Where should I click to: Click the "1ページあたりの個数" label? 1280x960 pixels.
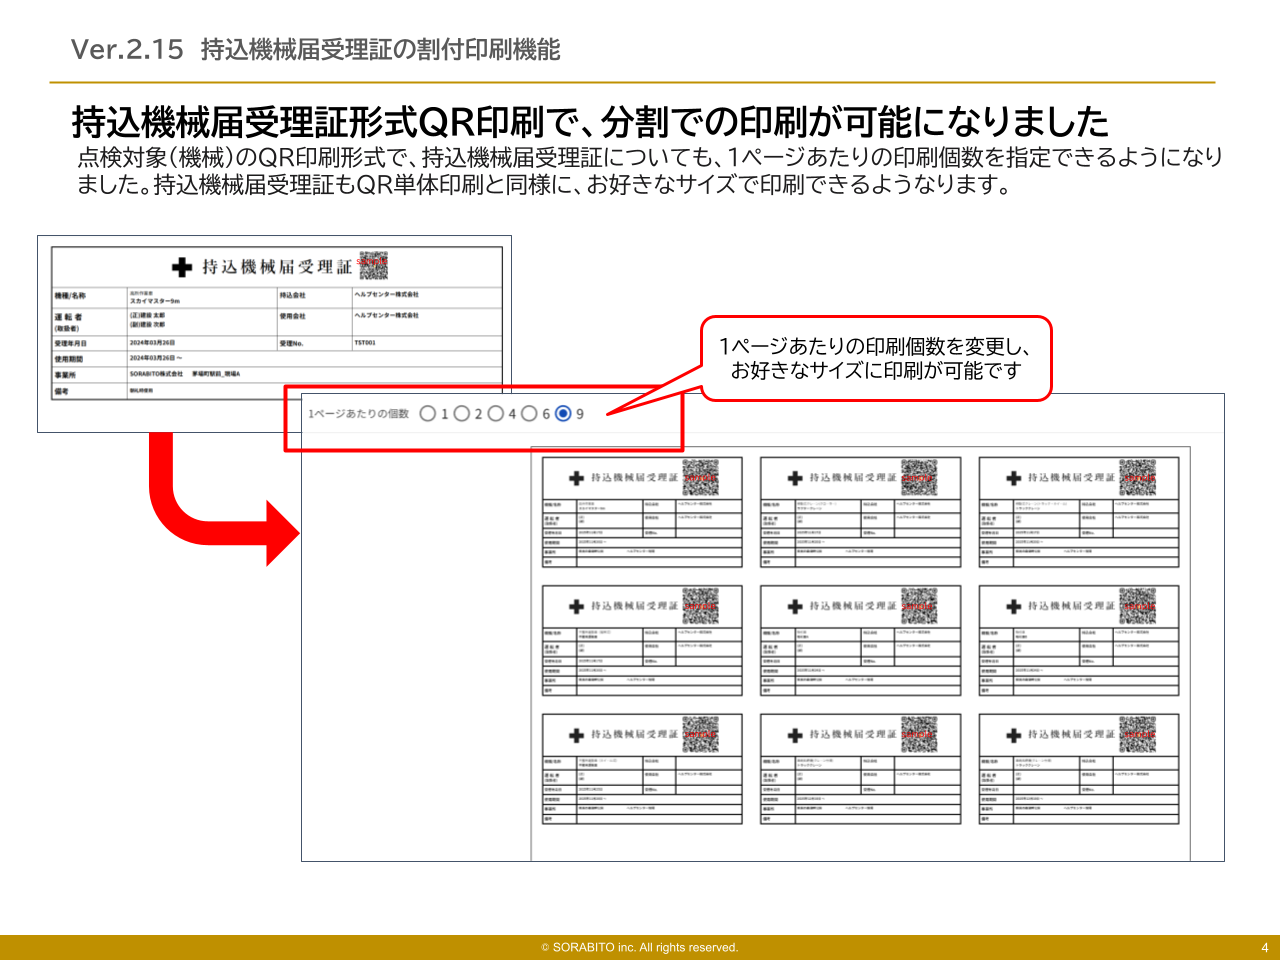pos(358,414)
